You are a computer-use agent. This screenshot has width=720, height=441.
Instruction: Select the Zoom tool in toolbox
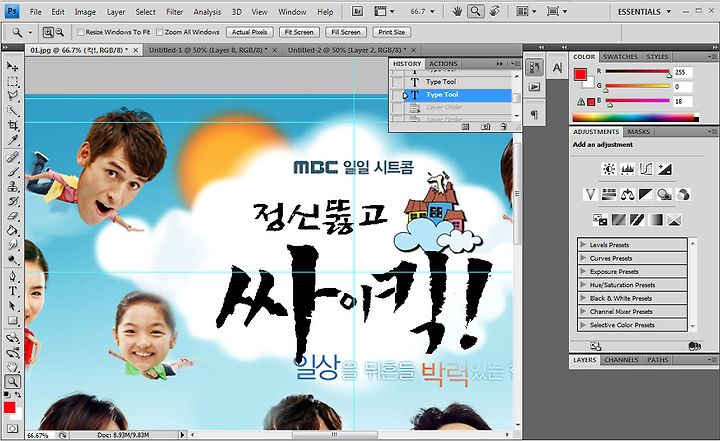coord(12,381)
